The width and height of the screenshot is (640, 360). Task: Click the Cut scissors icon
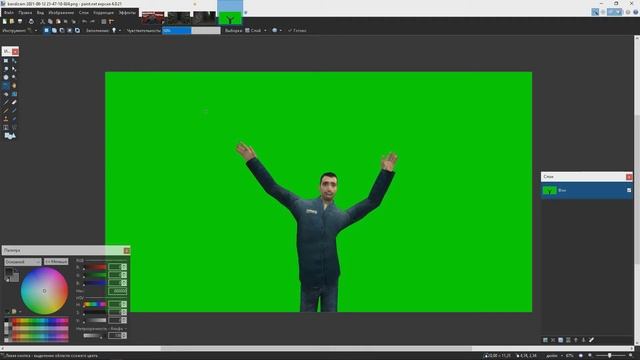(x=42, y=21)
